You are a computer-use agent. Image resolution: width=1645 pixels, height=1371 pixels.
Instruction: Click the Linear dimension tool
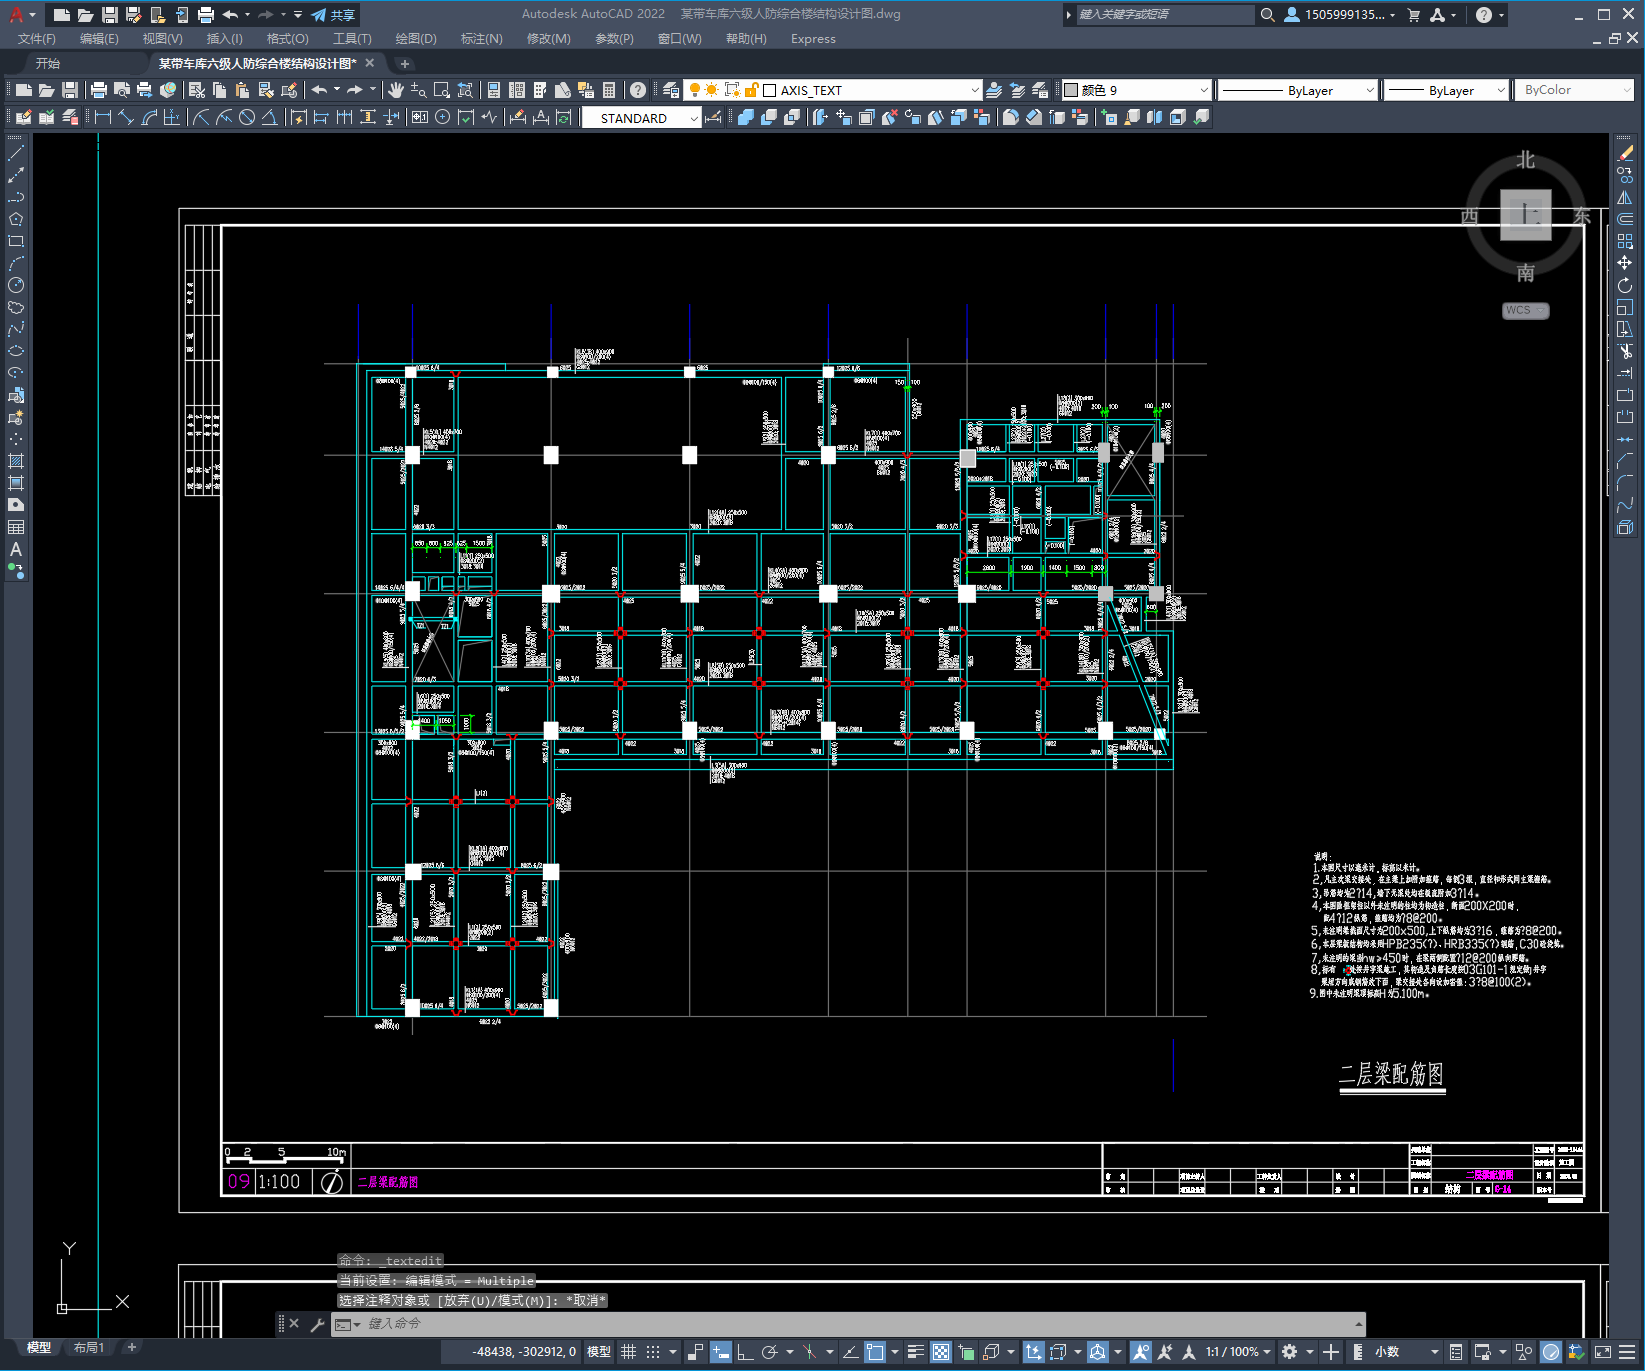point(103,117)
